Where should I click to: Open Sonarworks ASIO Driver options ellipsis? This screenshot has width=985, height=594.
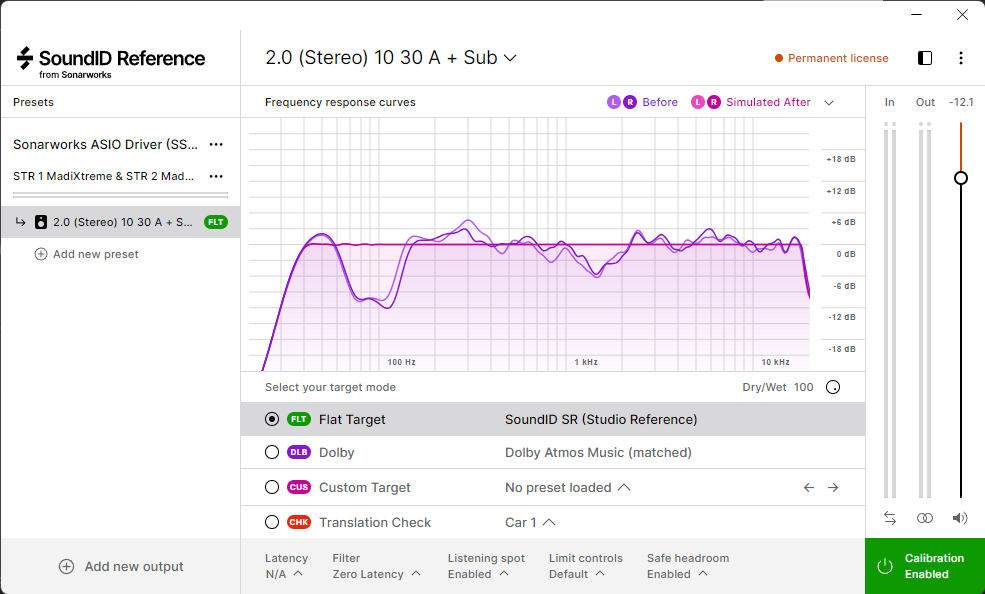click(x=216, y=144)
